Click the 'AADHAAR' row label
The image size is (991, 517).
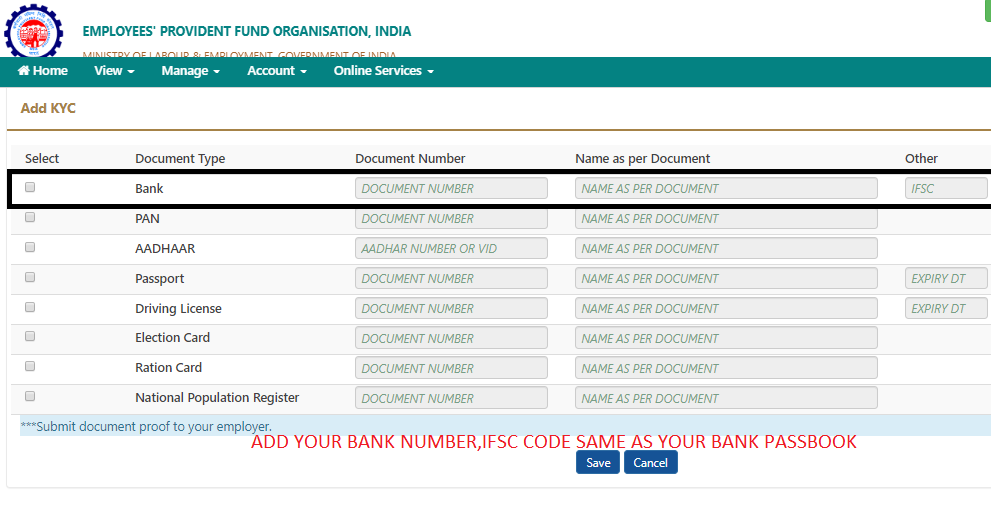pyautogui.click(x=165, y=248)
